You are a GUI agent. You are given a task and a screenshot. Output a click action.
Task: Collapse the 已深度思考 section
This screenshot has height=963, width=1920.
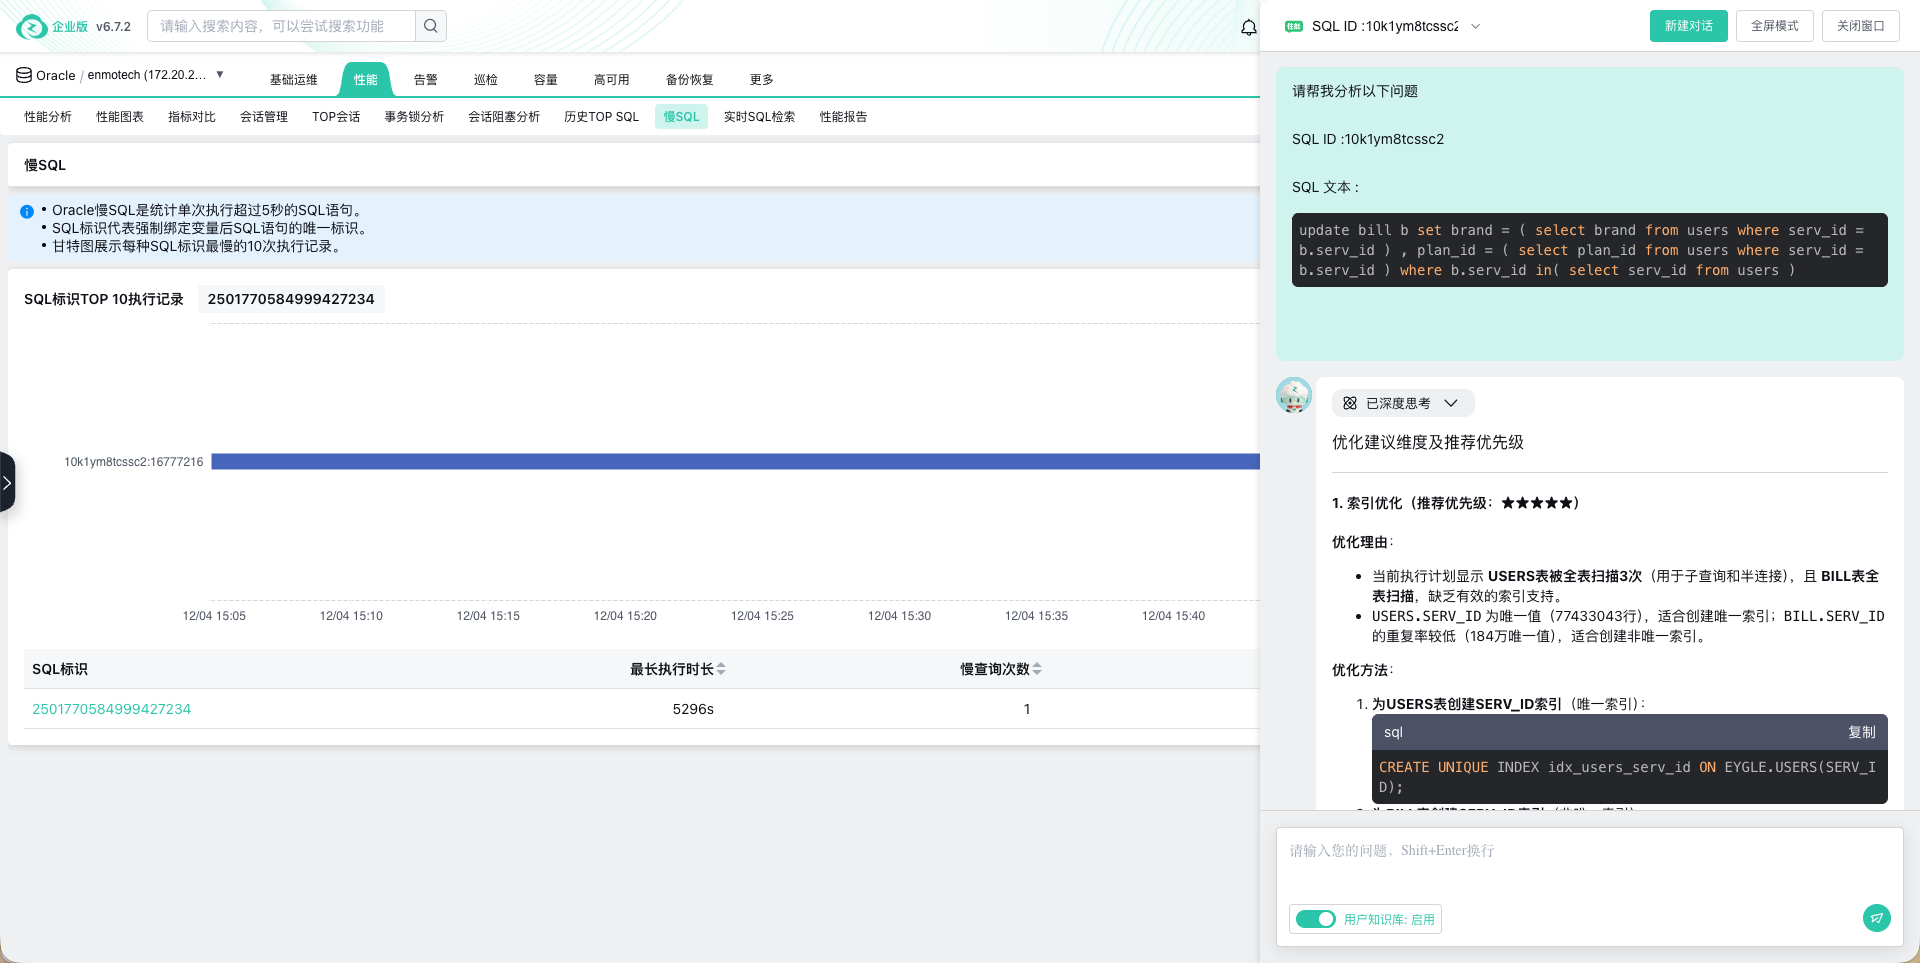point(1452,403)
